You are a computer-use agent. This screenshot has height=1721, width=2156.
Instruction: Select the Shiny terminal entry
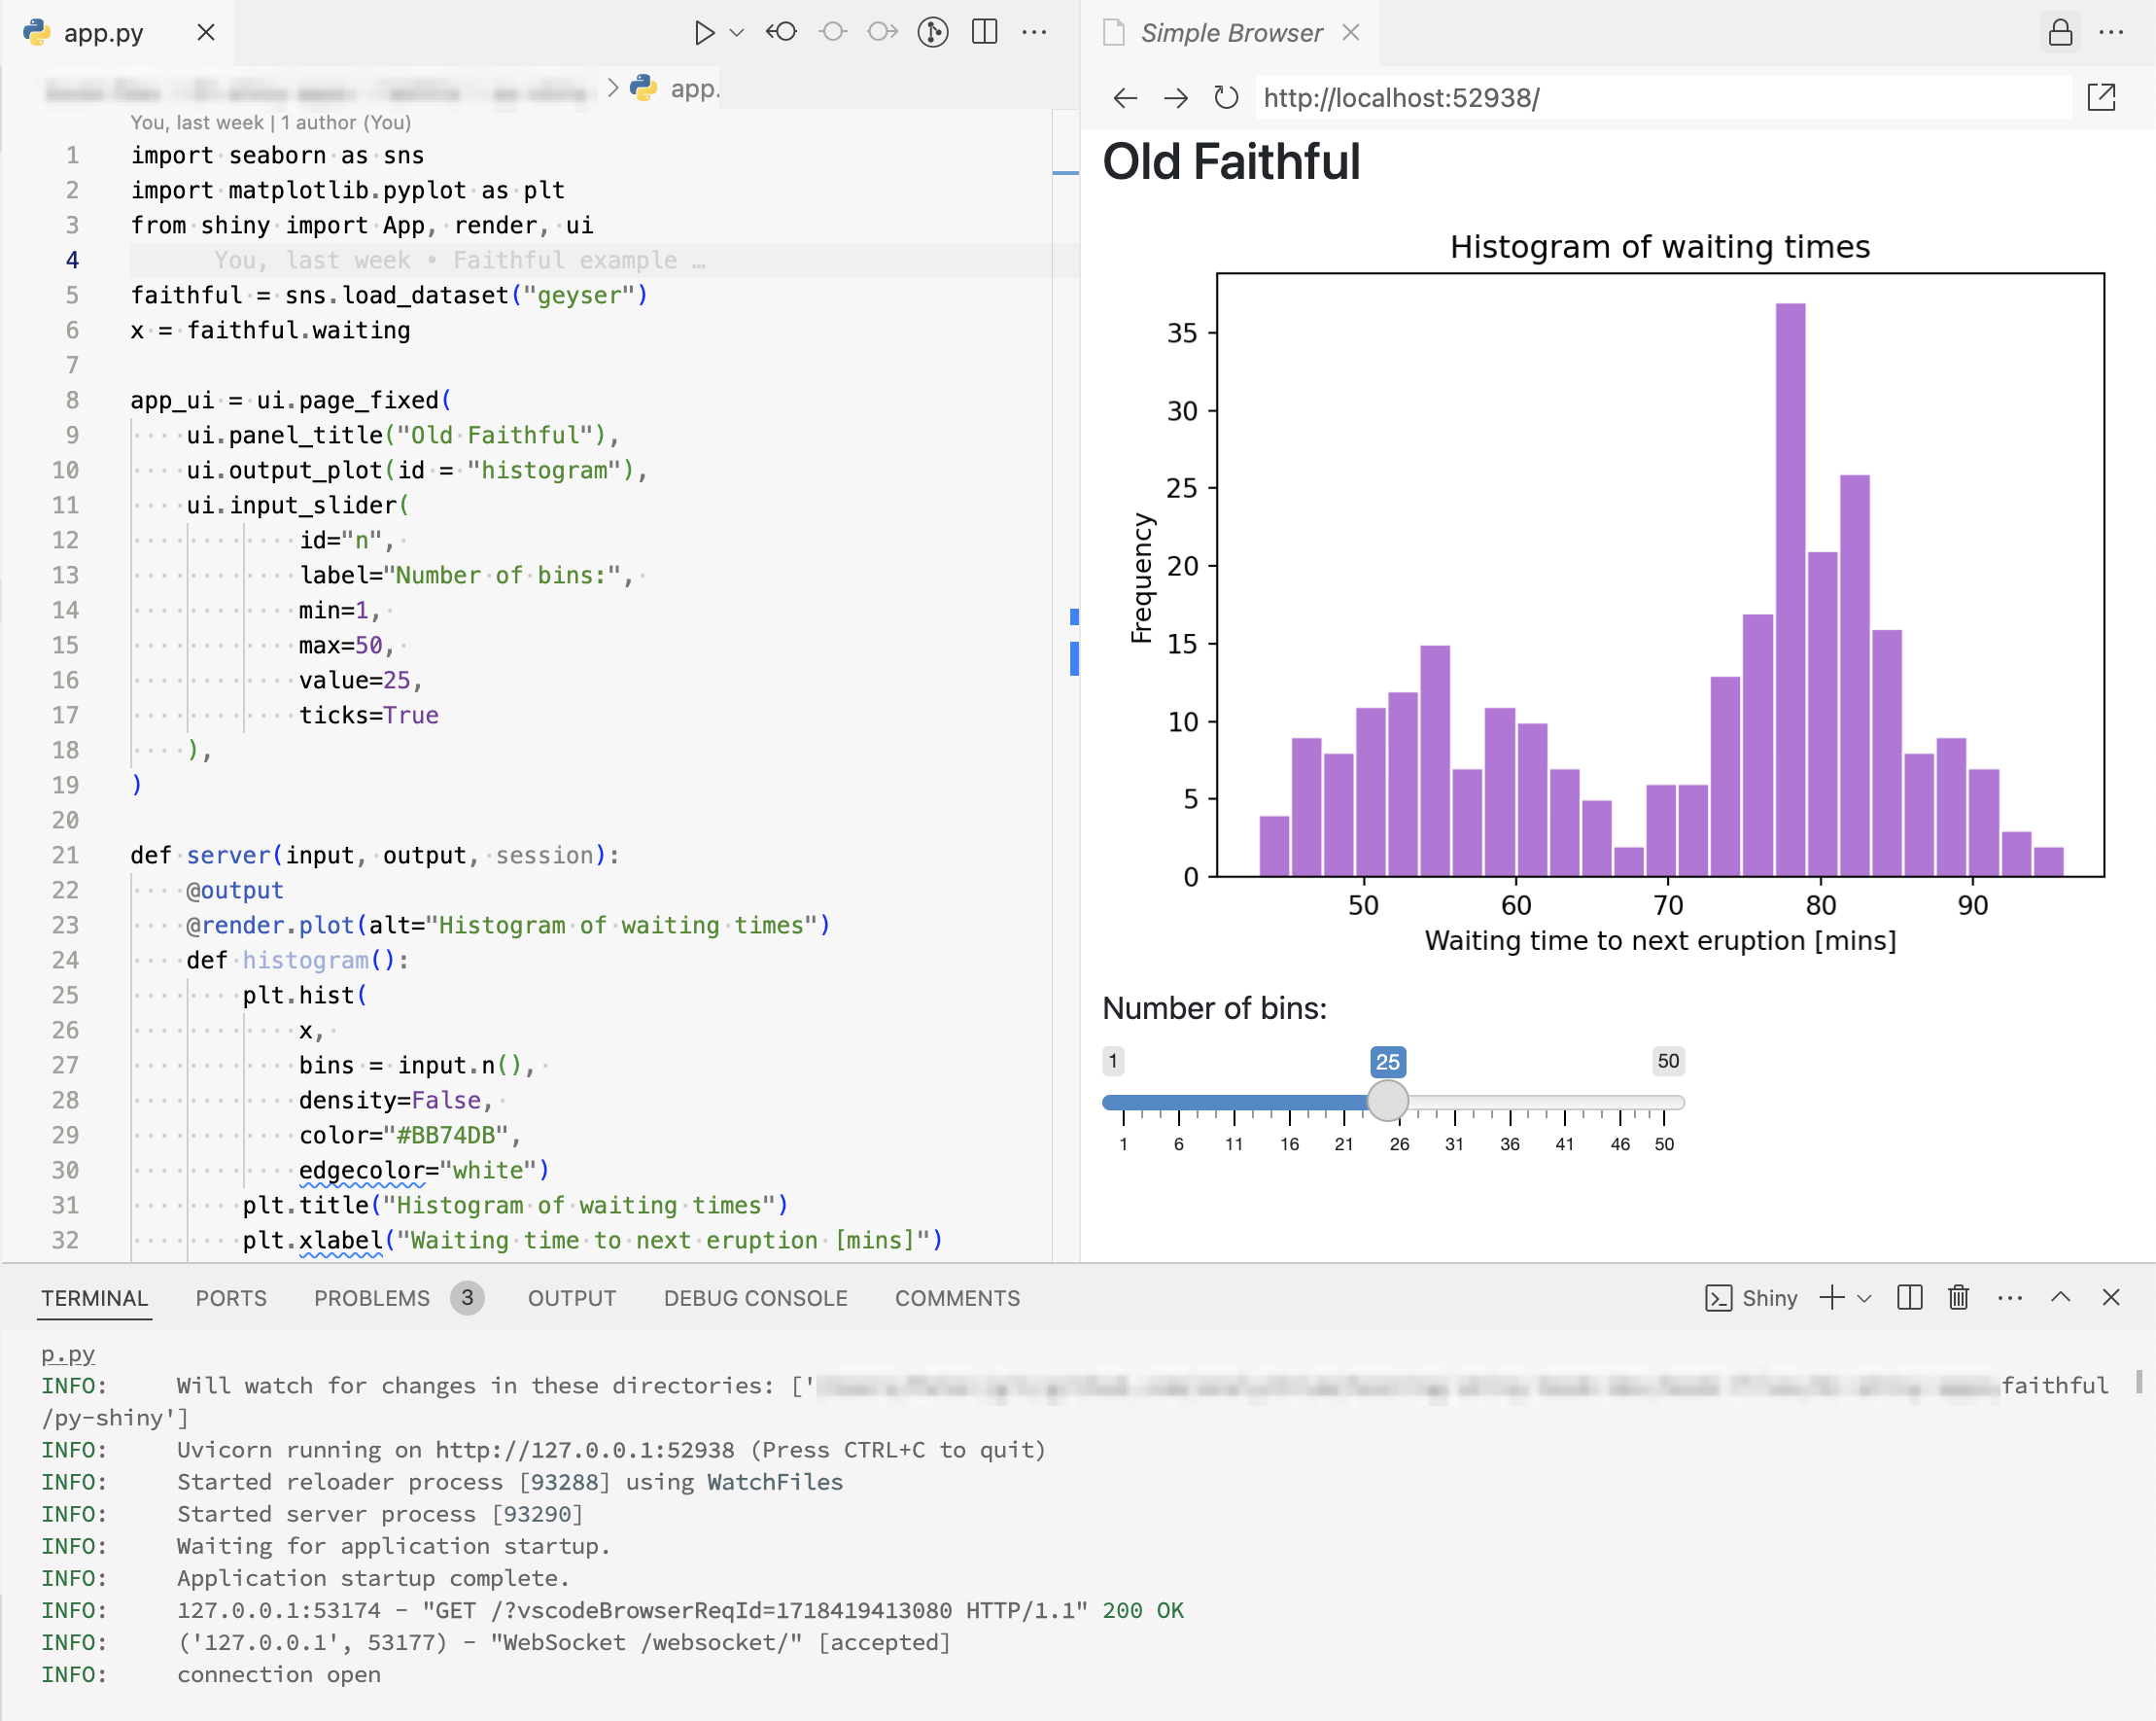(1758, 1297)
